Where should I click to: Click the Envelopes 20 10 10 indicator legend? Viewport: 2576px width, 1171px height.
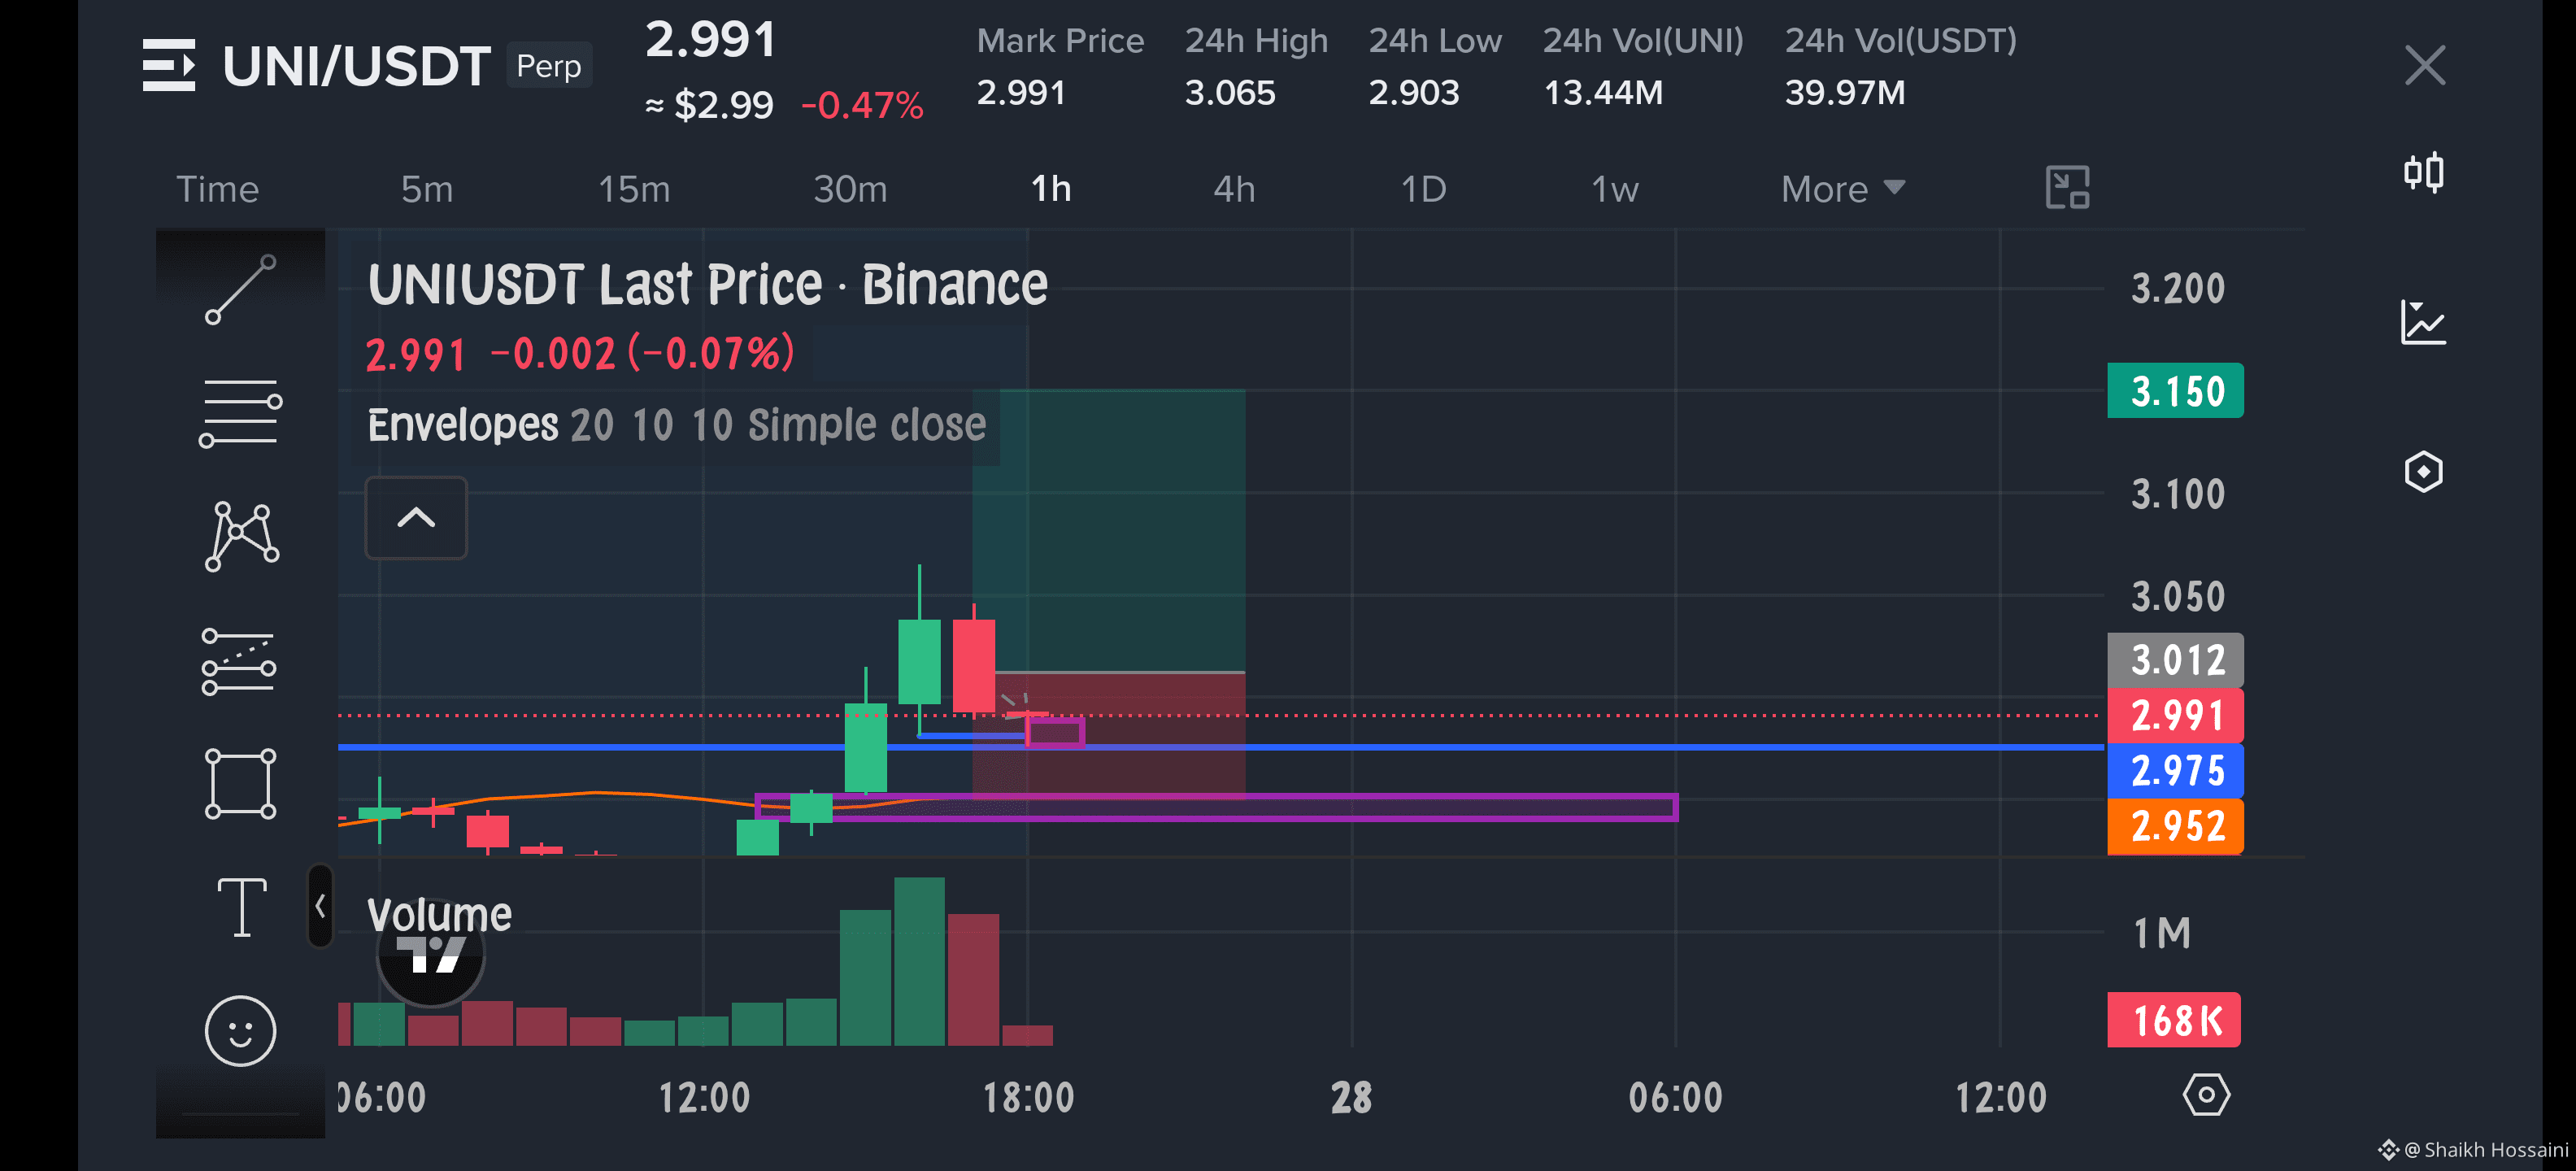(x=676, y=425)
